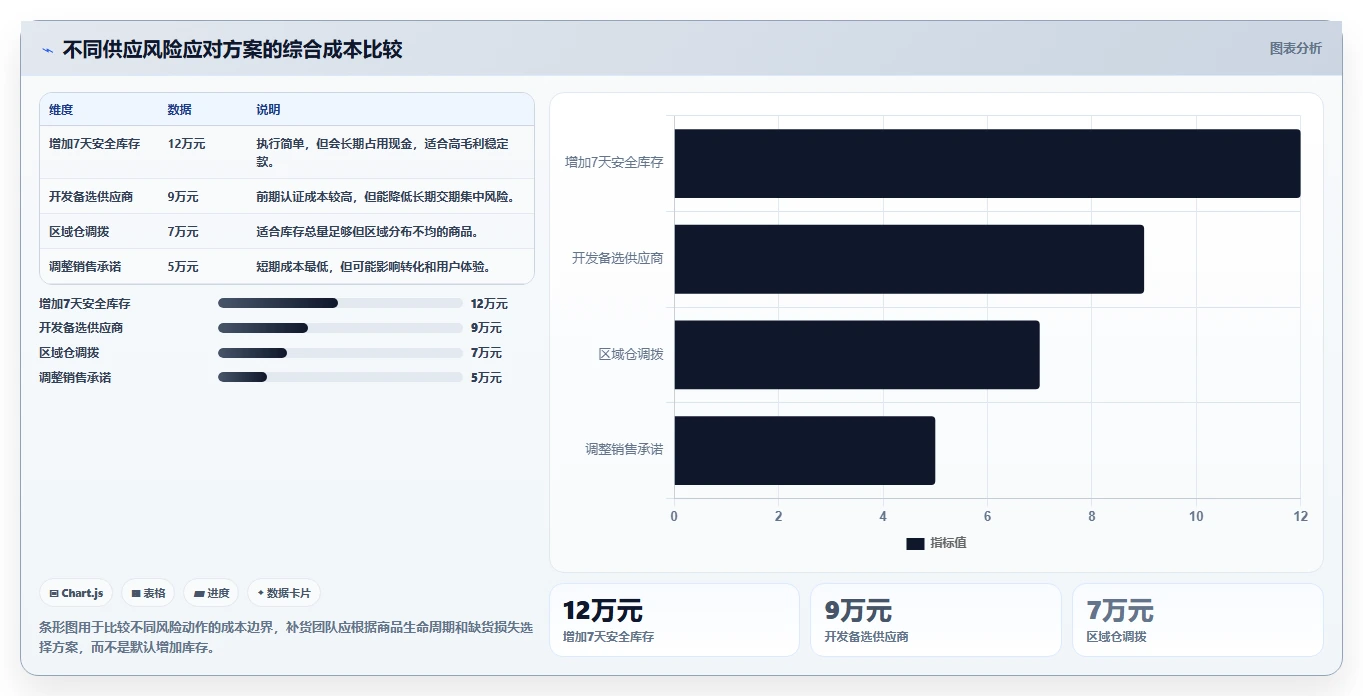This screenshot has width=1363, height=696.
Task: Click the 调整销售承诺 progress bar
Action: pyautogui.click(x=340, y=377)
